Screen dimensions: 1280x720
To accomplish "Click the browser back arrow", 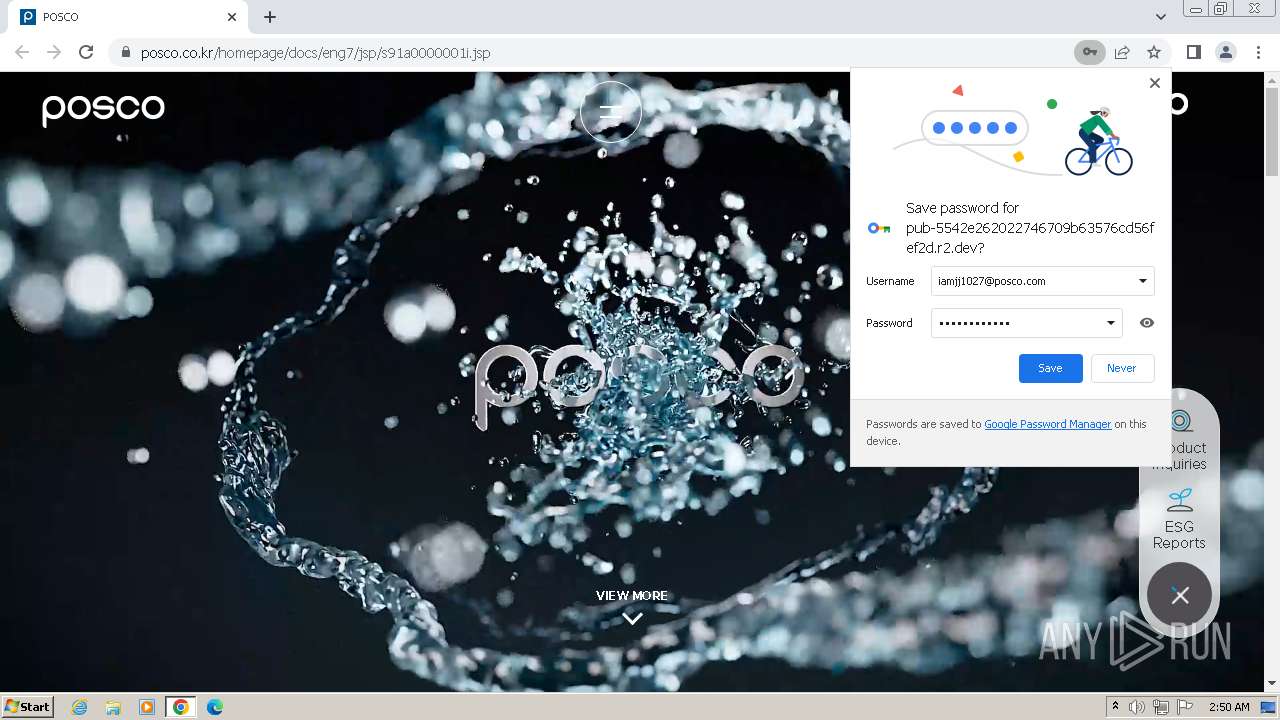I will [x=22, y=52].
